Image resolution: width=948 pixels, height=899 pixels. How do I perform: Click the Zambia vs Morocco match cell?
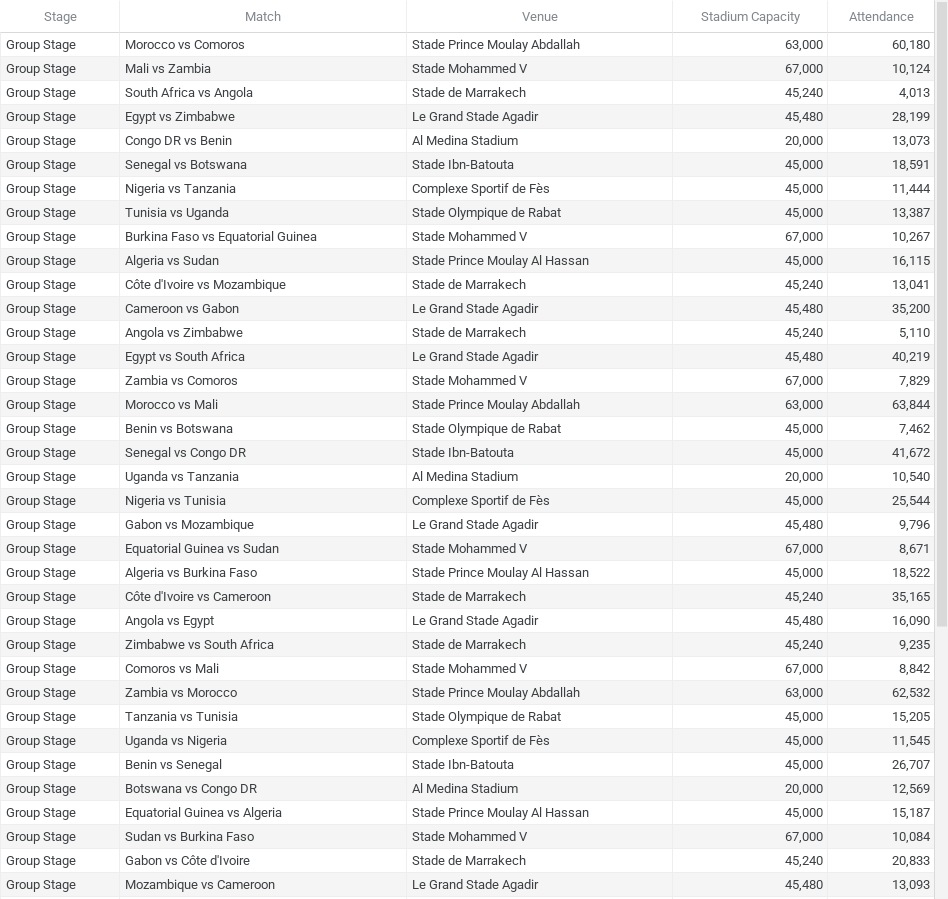click(181, 693)
